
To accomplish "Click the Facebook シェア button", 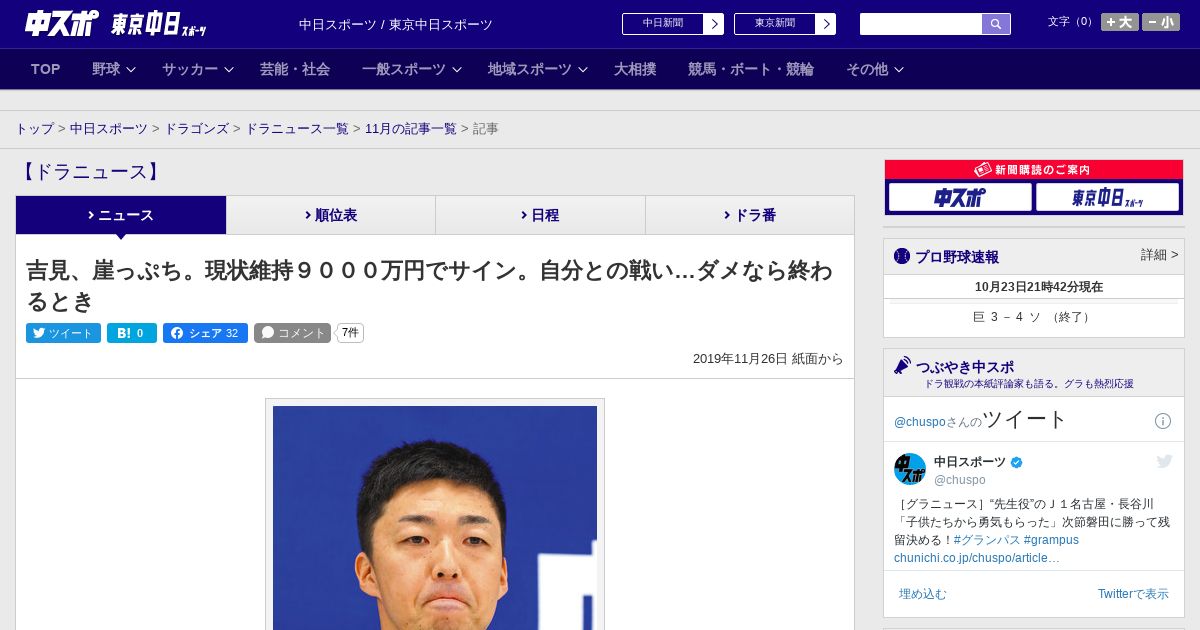I will tap(205, 333).
